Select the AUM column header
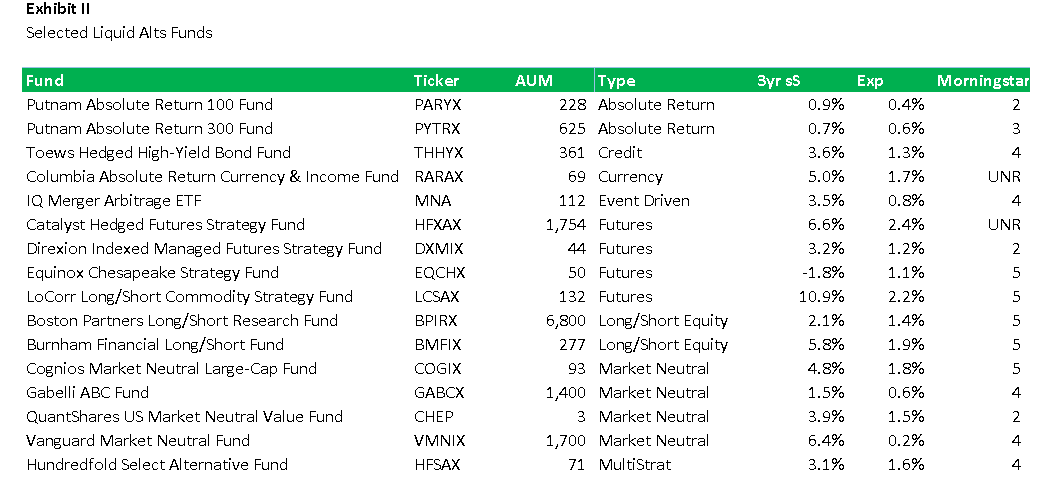The width and height of the screenshot is (1057, 499). pyautogui.click(x=533, y=81)
